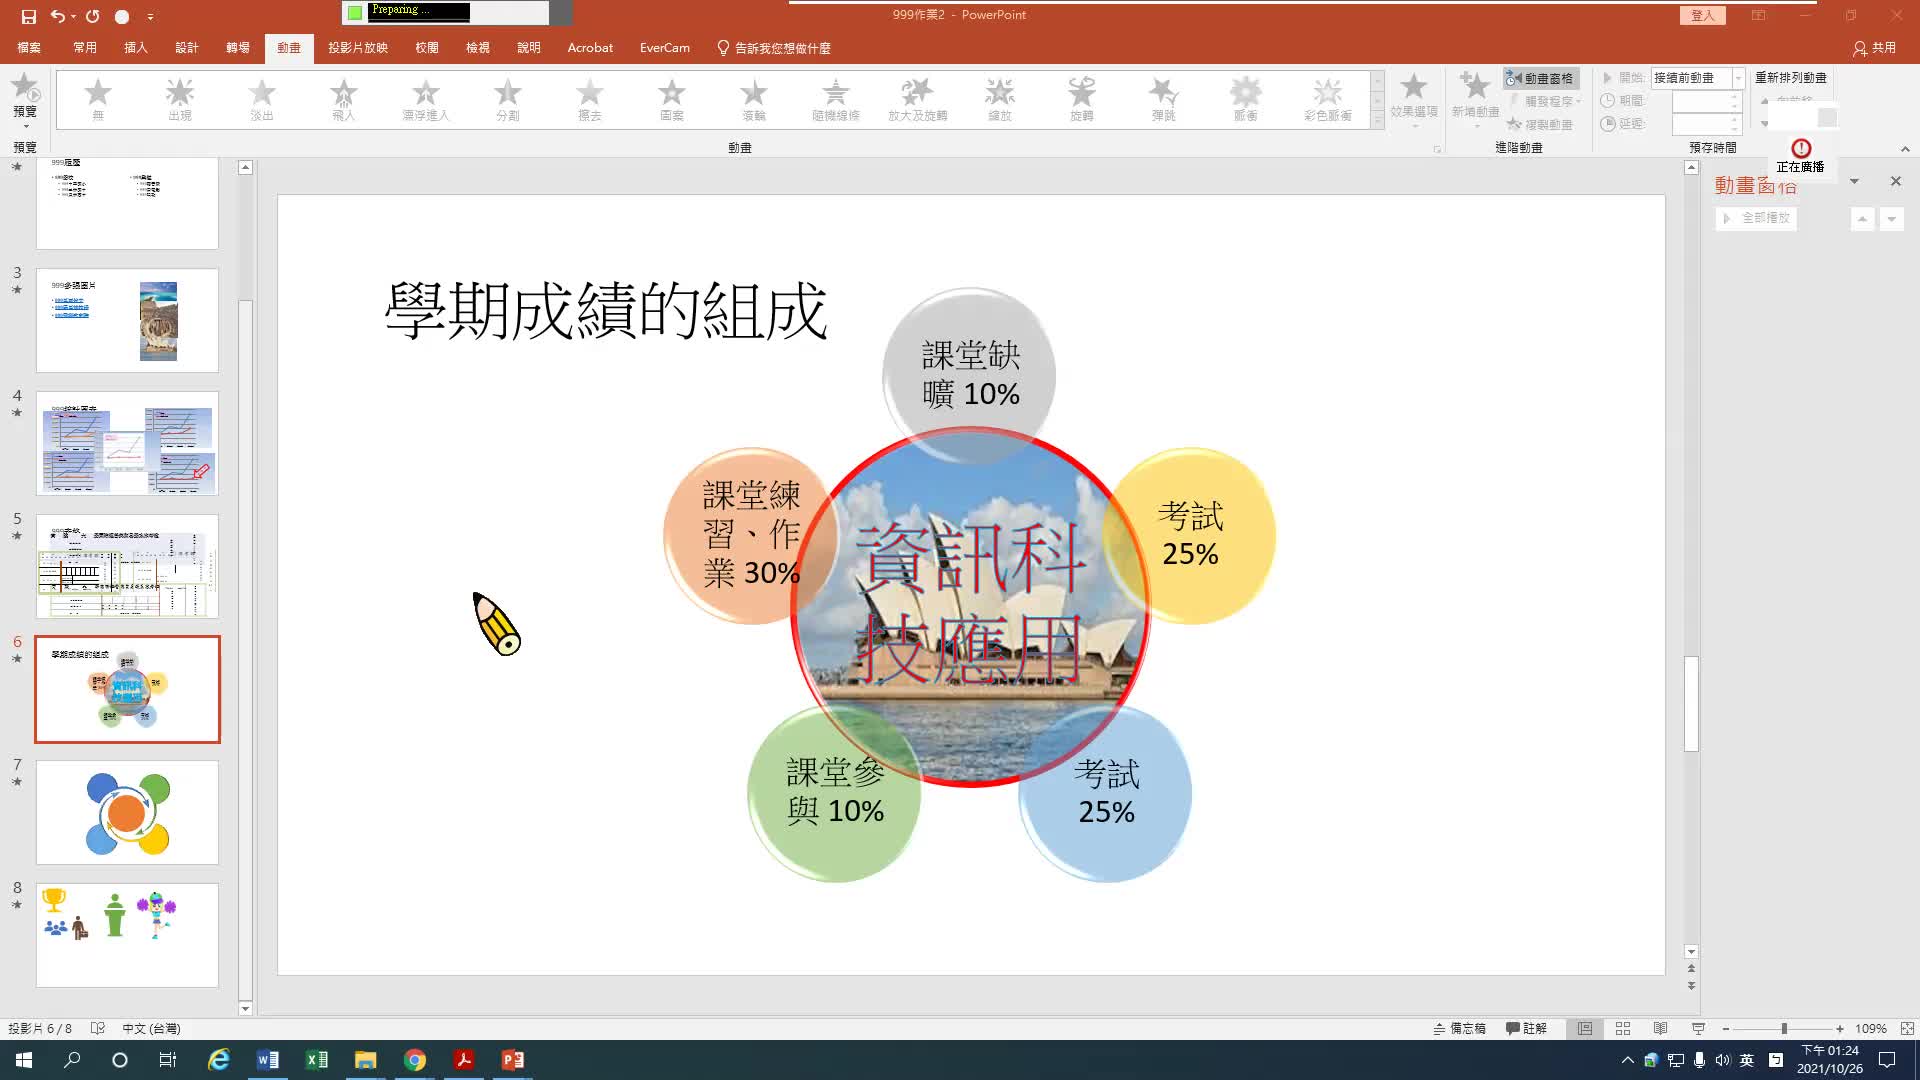Select slide 4 thumbnail with charts
Viewport: 1920px width, 1080px height.
pos(127,443)
